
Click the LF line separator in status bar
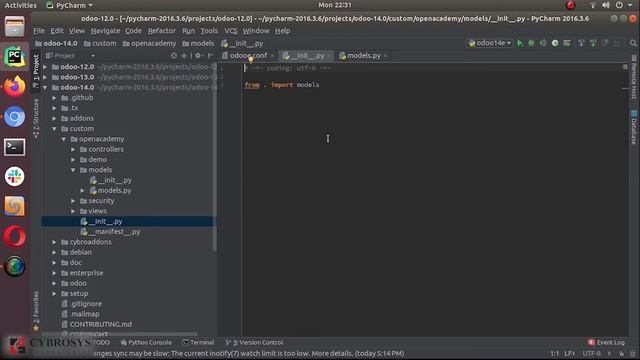click(x=570, y=353)
